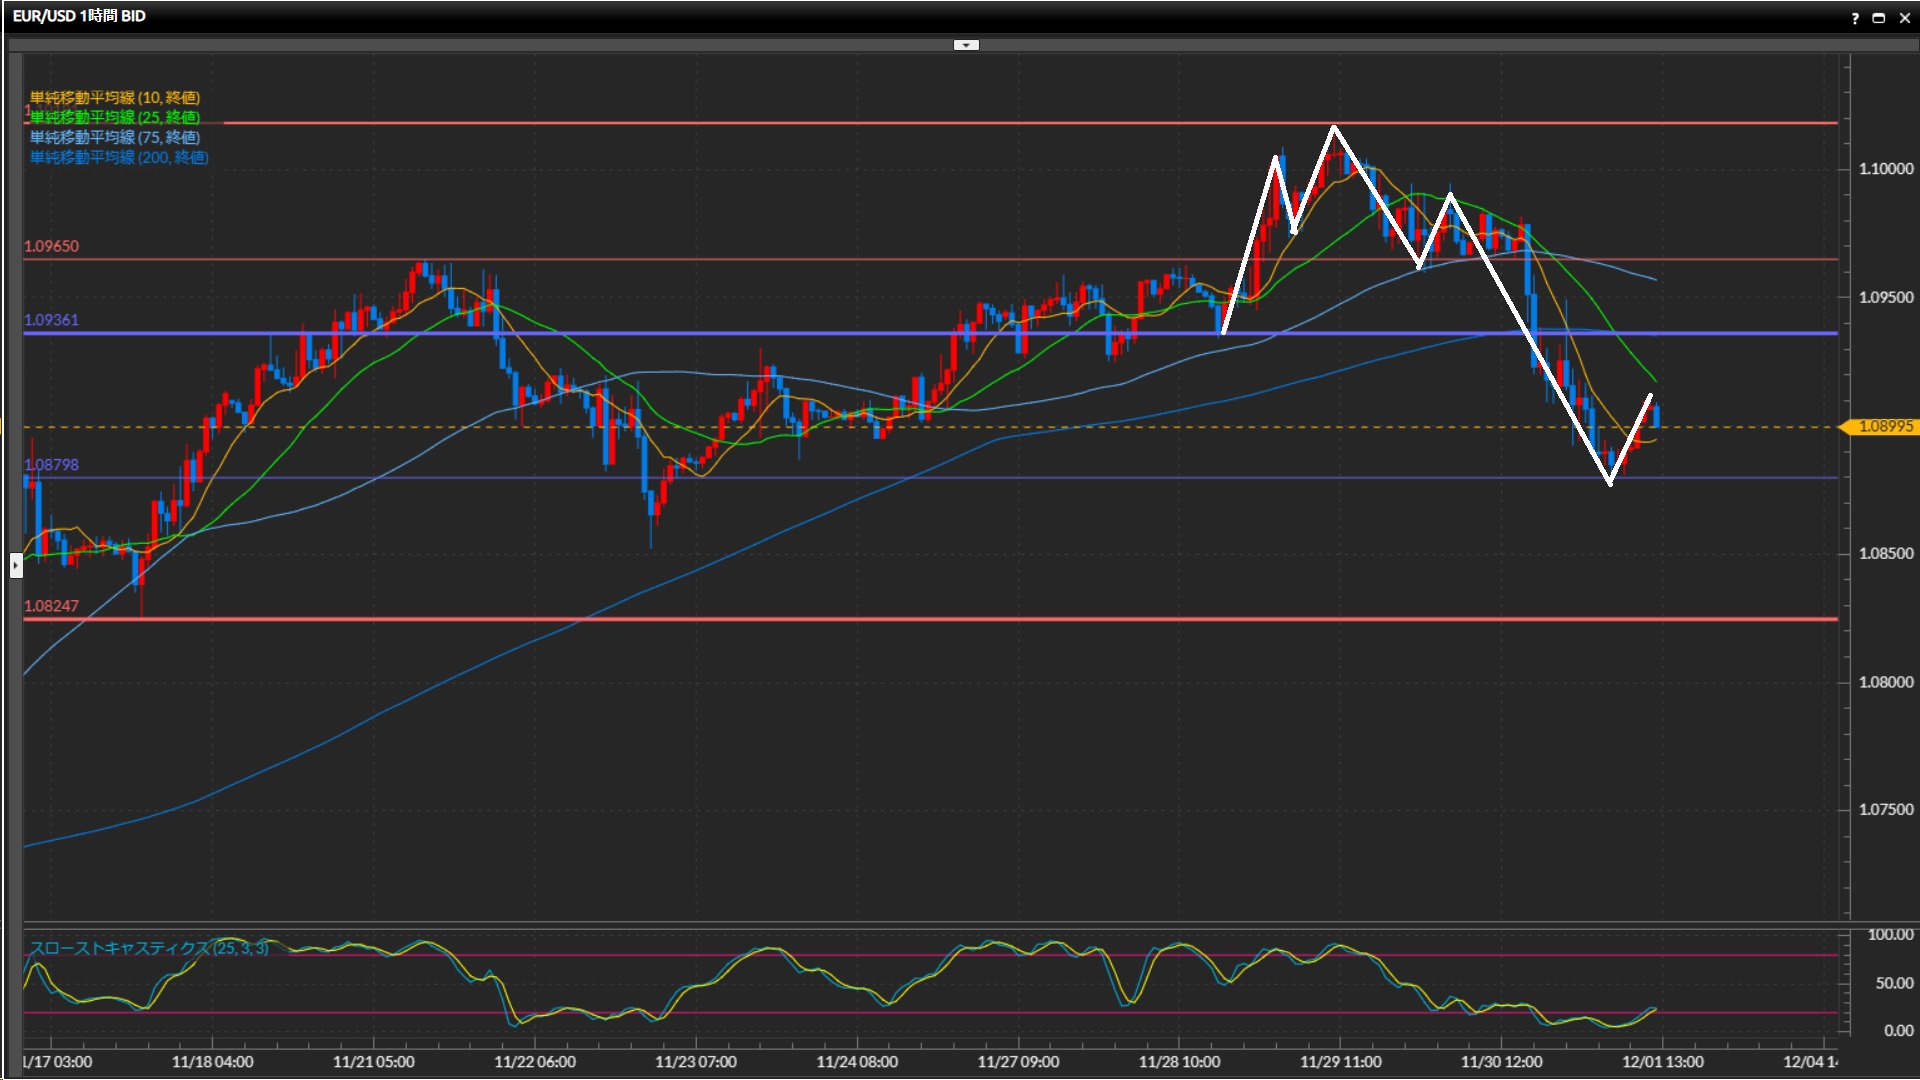Image resolution: width=1920 pixels, height=1080 pixels.
Task: Select the 1.09361 purple horizontal line label
Action: coord(51,320)
